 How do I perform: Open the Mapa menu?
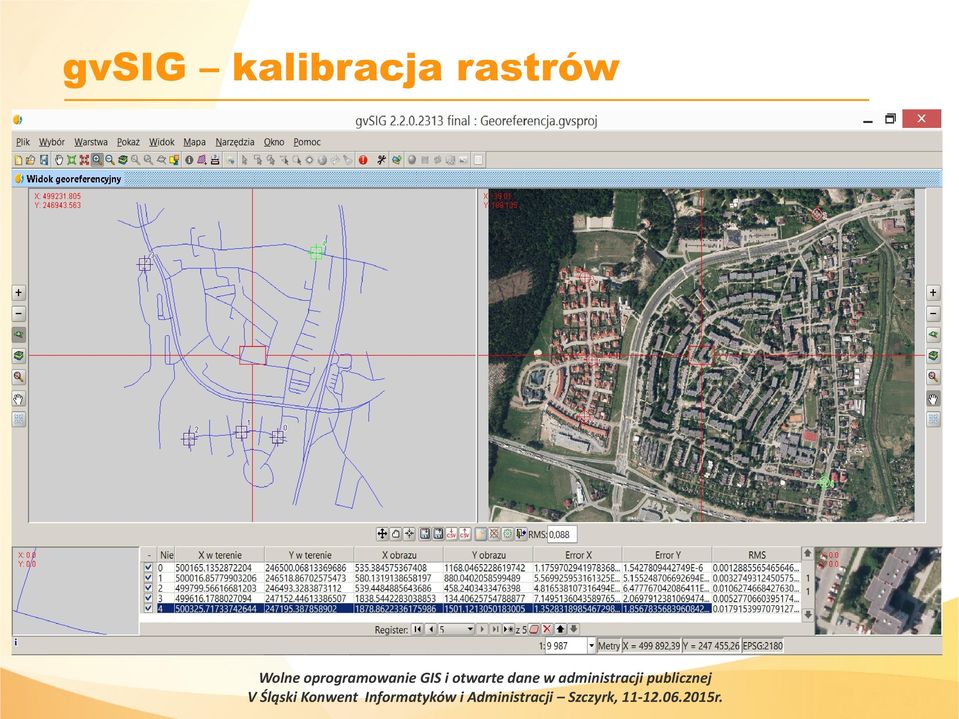[194, 142]
